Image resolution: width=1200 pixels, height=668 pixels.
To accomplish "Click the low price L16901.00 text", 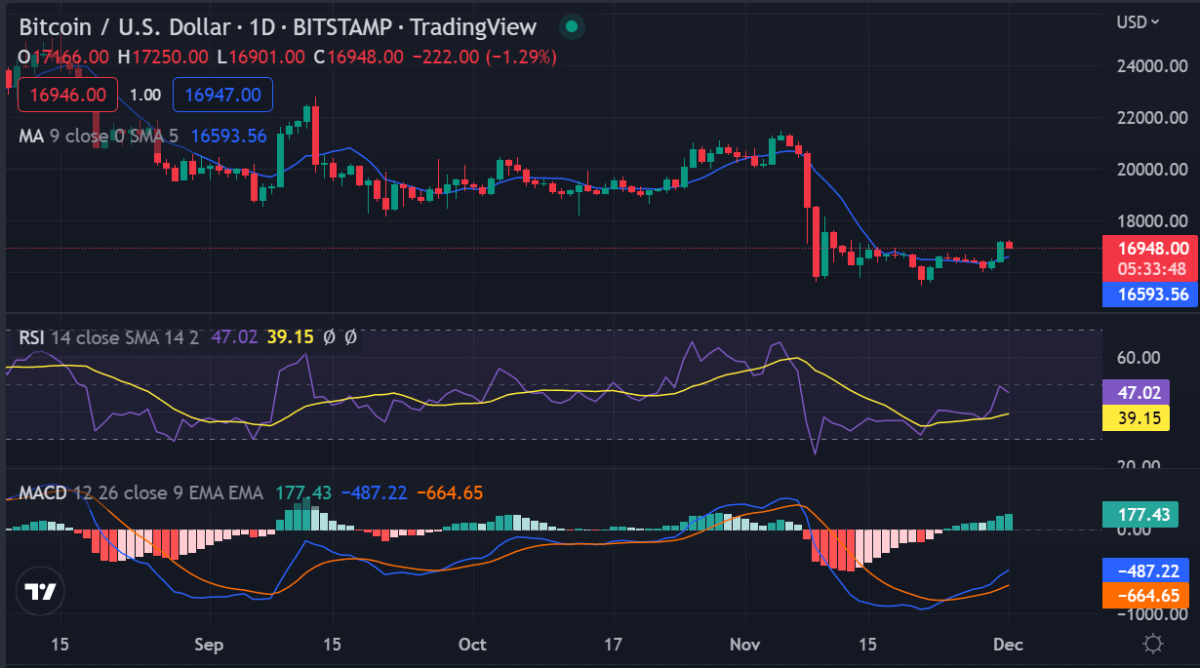I will click(x=261, y=57).
